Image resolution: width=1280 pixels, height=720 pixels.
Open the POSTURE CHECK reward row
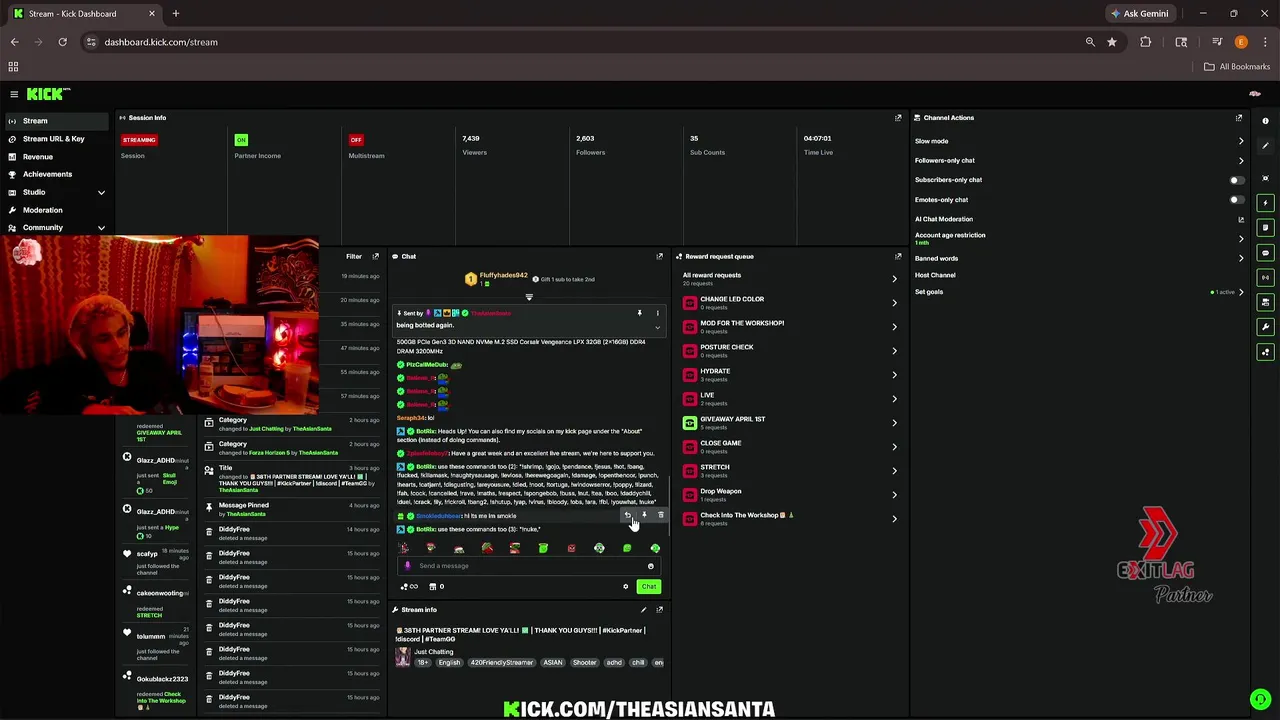790,351
